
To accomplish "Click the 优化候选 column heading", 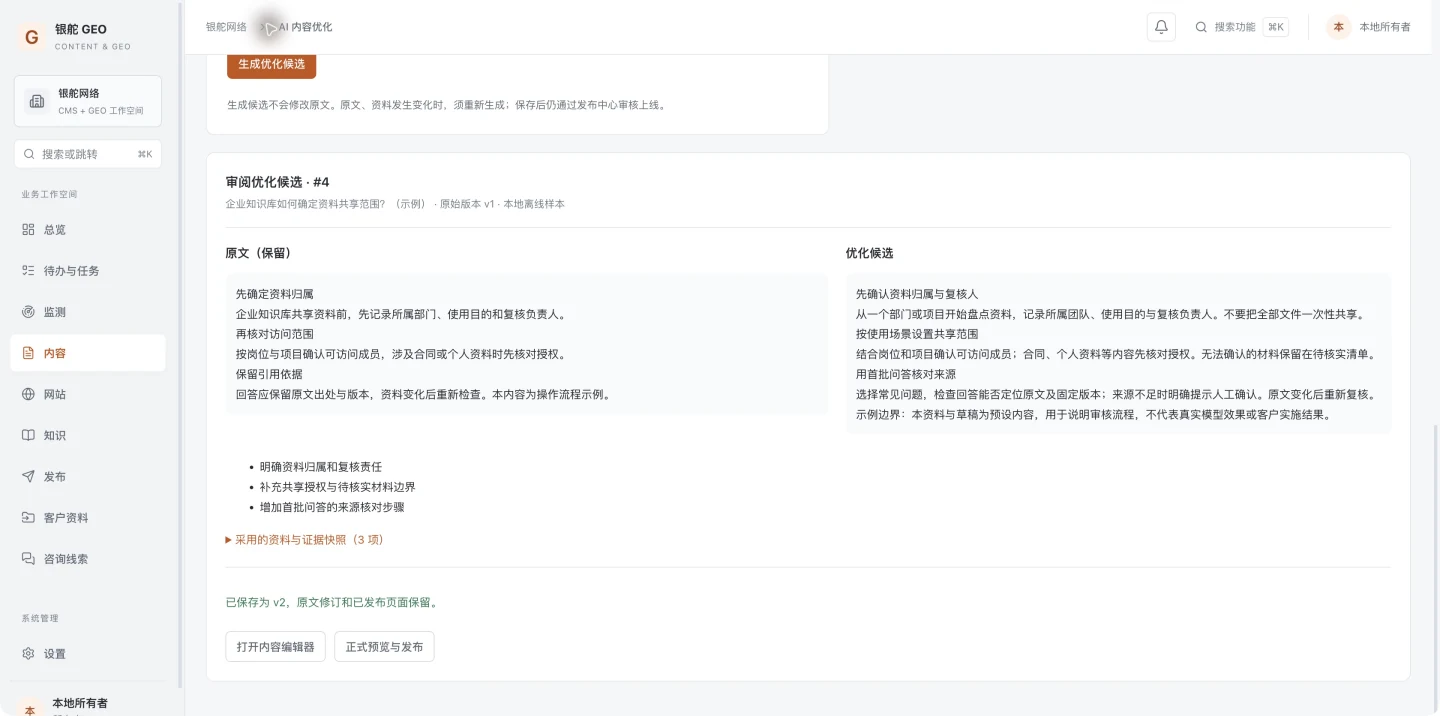I will click(x=869, y=253).
